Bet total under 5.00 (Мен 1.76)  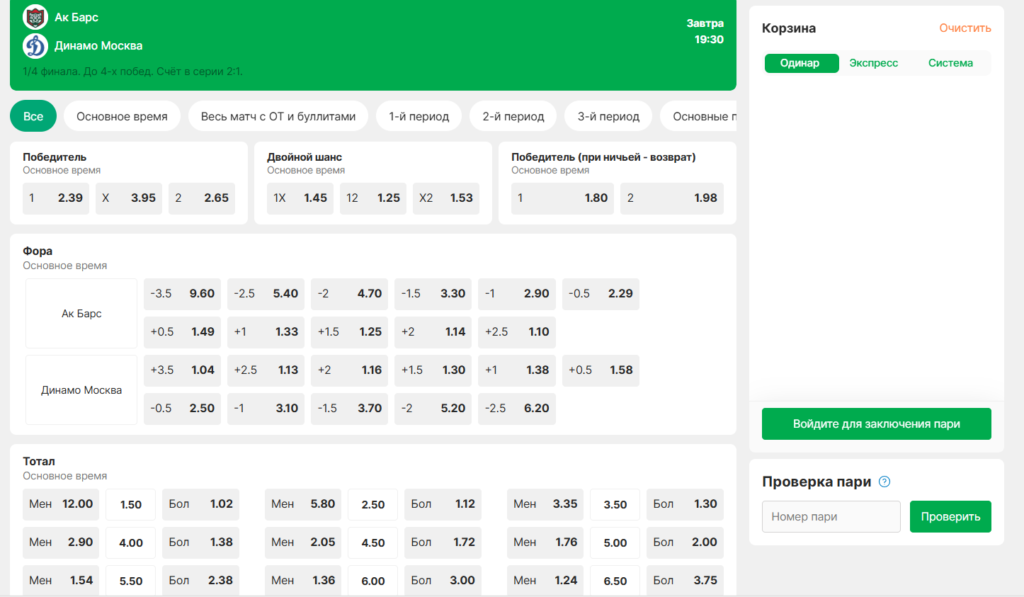(545, 542)
